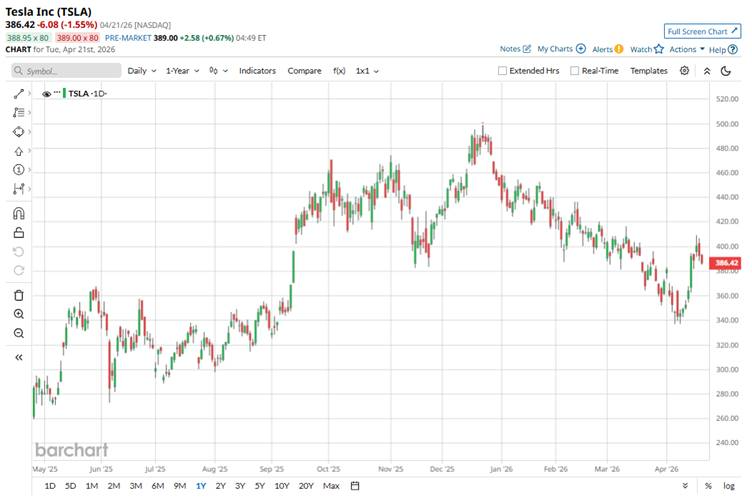
Task: Select the 5Y range
Action: pos(259,486)
